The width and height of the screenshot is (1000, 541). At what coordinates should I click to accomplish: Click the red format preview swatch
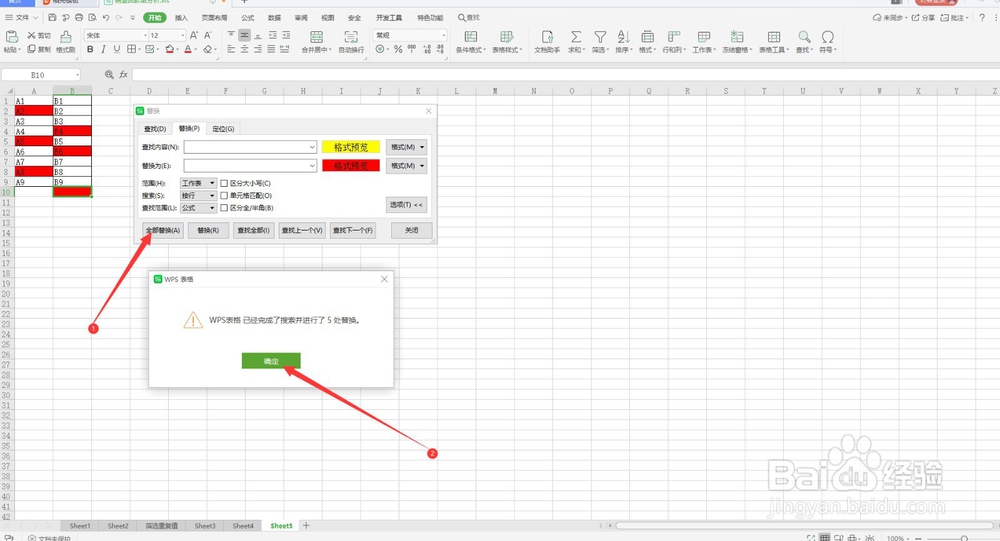point(351,166)
